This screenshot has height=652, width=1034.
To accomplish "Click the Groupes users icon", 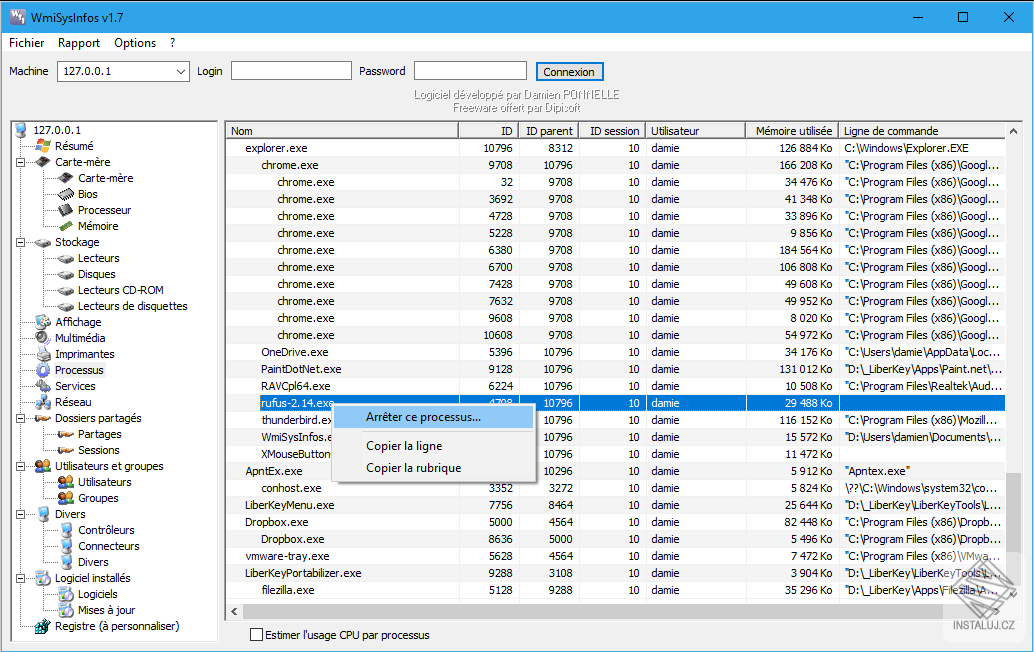I will point(66,498).
